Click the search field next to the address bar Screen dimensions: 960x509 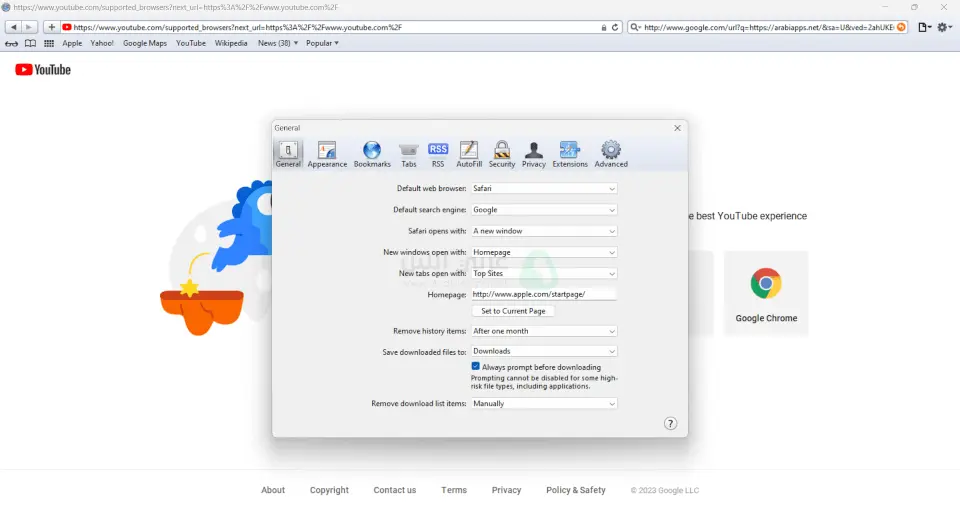pyautogui.click(x=768, y=28)
